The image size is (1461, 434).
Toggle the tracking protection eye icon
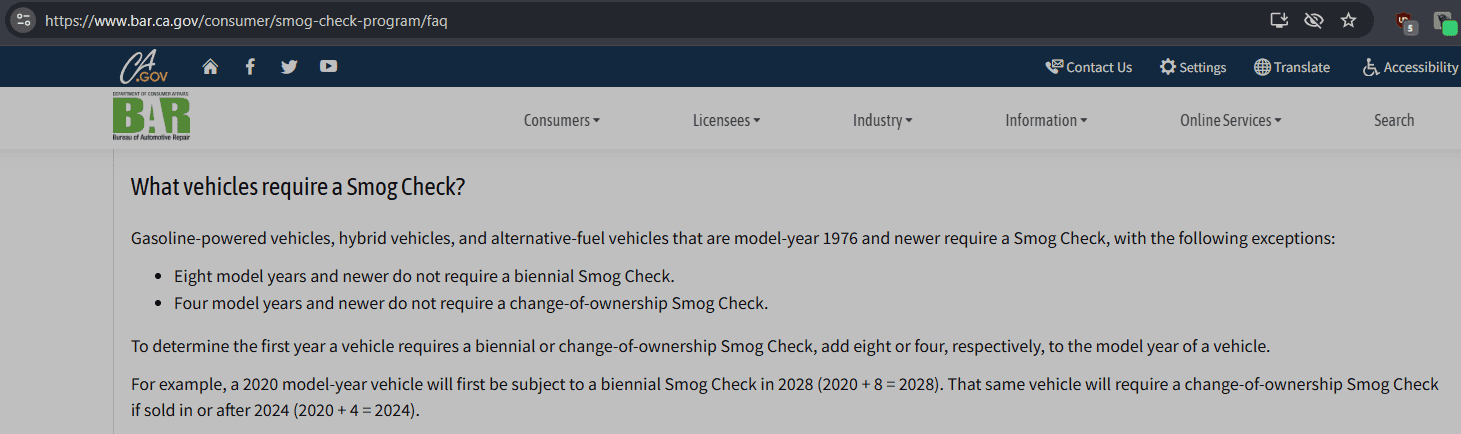[x=1313, y=20]
